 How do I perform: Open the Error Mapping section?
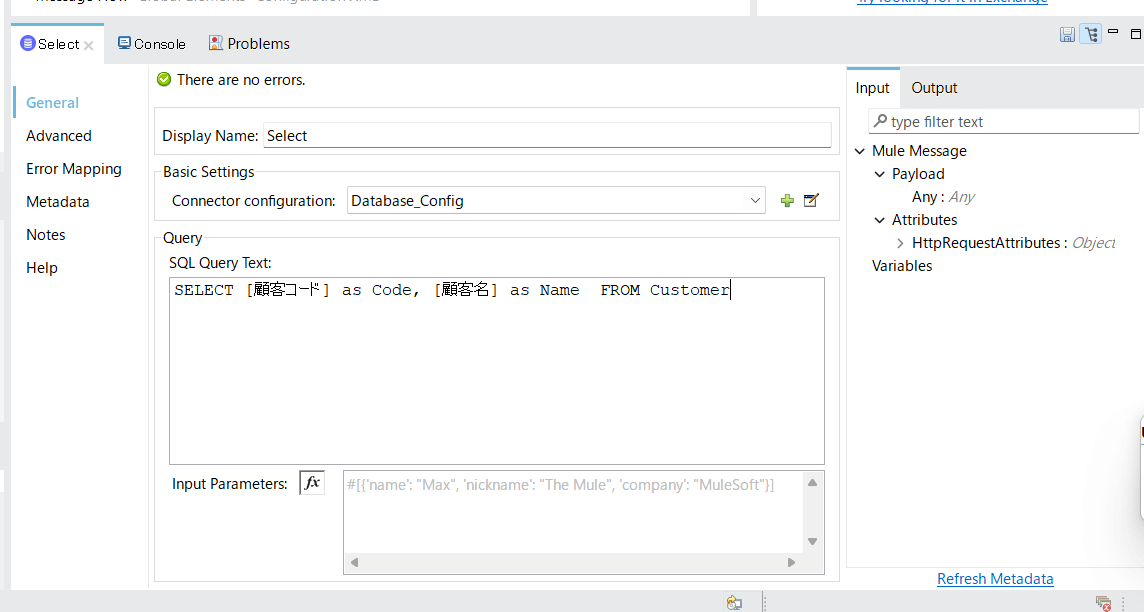[74, 169]
